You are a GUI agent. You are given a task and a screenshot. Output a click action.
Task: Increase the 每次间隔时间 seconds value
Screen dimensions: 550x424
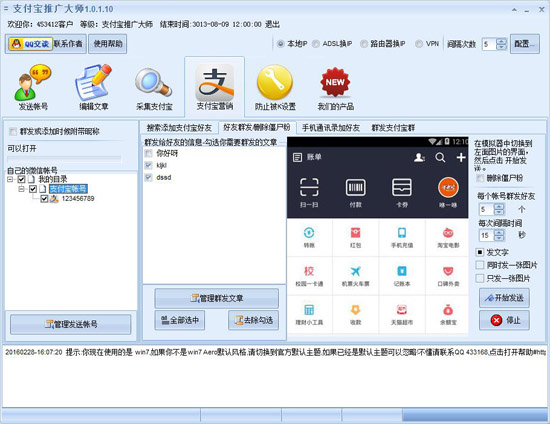coord(499,233)
